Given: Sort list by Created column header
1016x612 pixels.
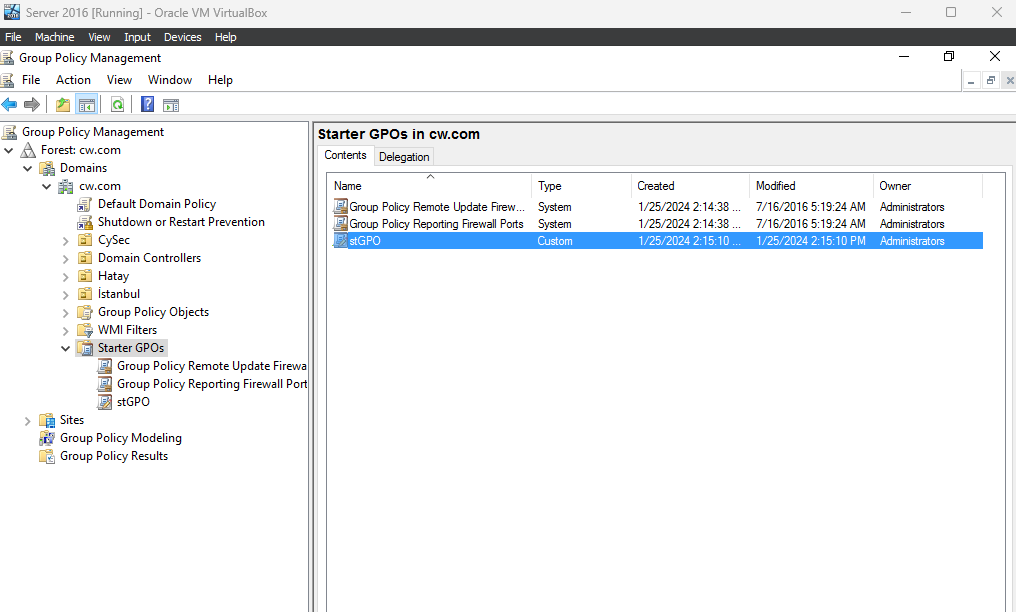Looking at the screenshot, I should coord(690,186).
